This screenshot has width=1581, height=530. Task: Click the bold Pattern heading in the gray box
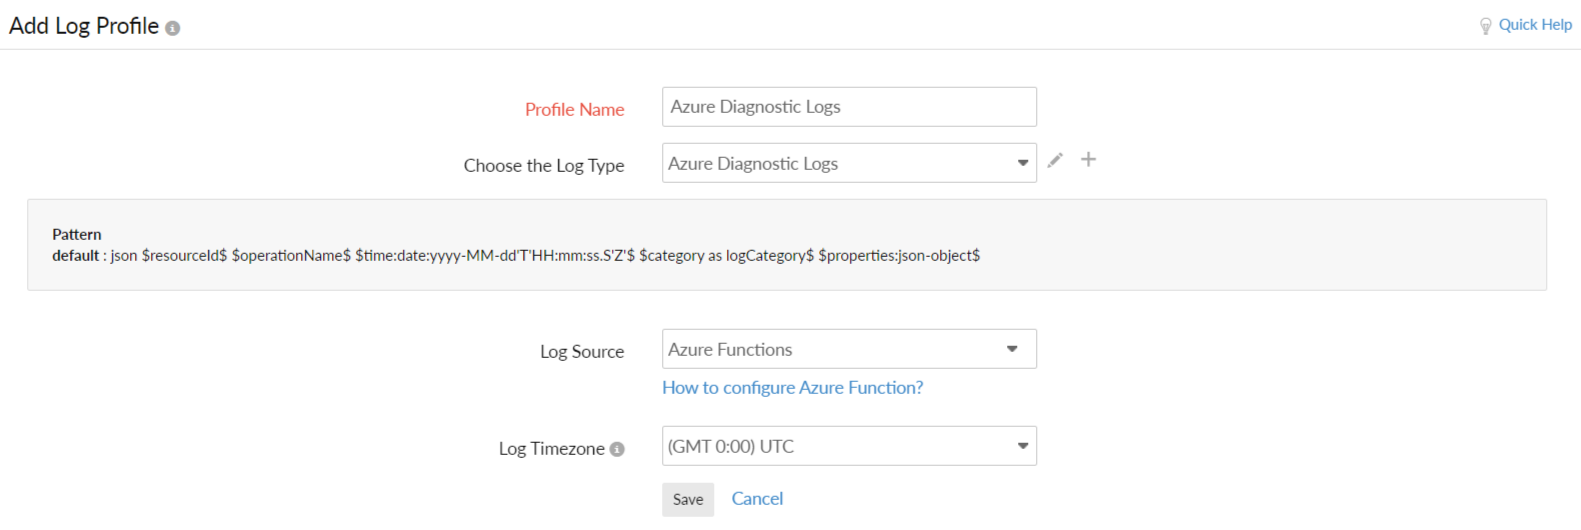click(x=77, y=235)
